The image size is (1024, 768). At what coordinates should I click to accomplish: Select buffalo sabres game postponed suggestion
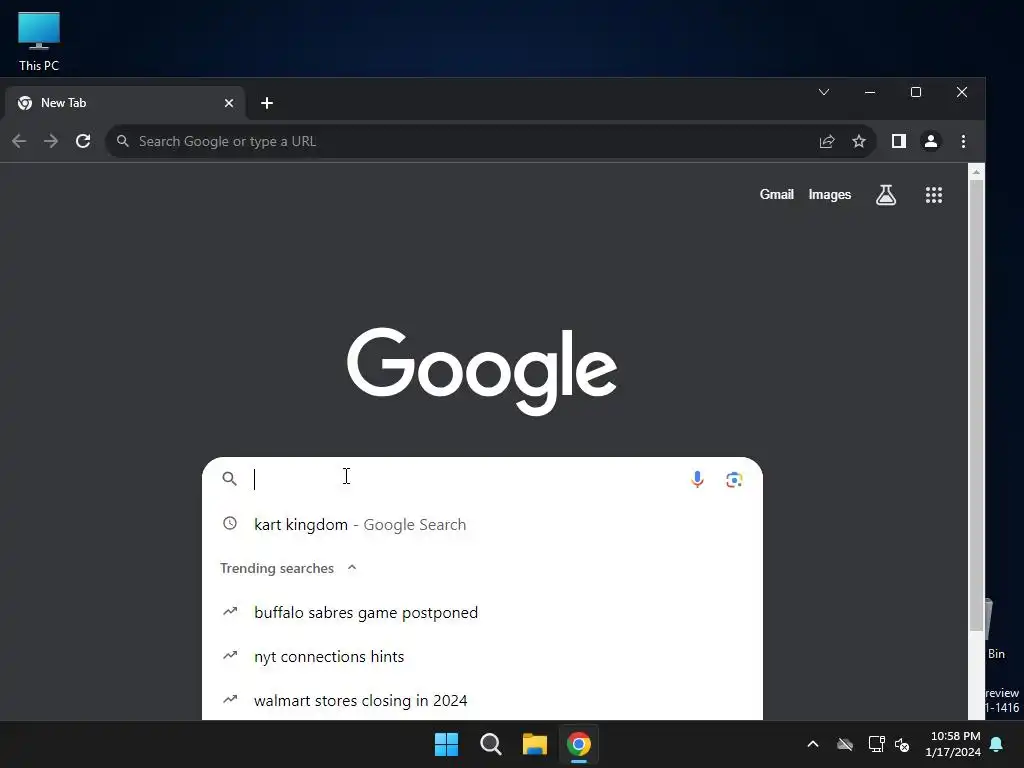(x=482, y=613)
